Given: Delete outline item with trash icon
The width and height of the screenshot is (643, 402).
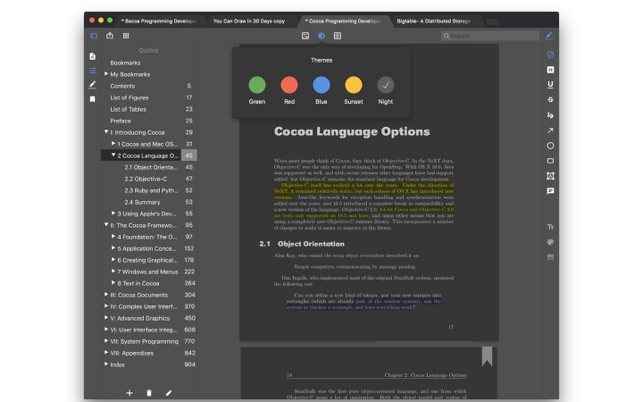Looking at the screenshot, I should point(149,393).
